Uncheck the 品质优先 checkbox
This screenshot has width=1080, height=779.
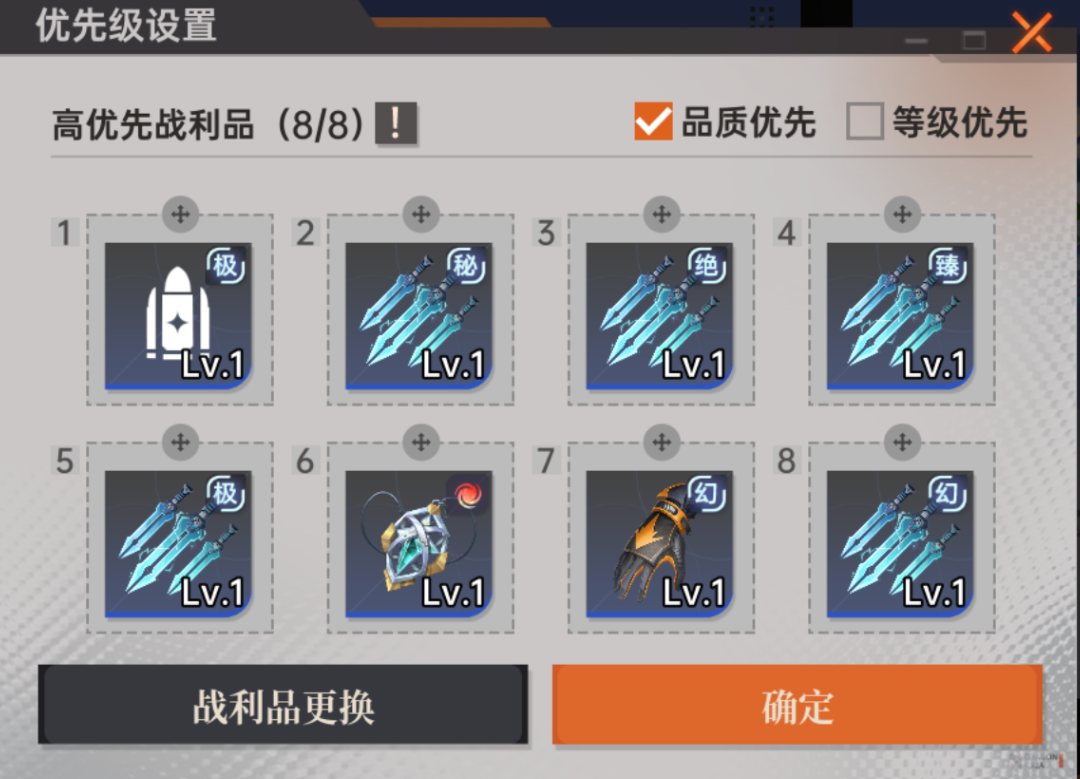[653, 121]
